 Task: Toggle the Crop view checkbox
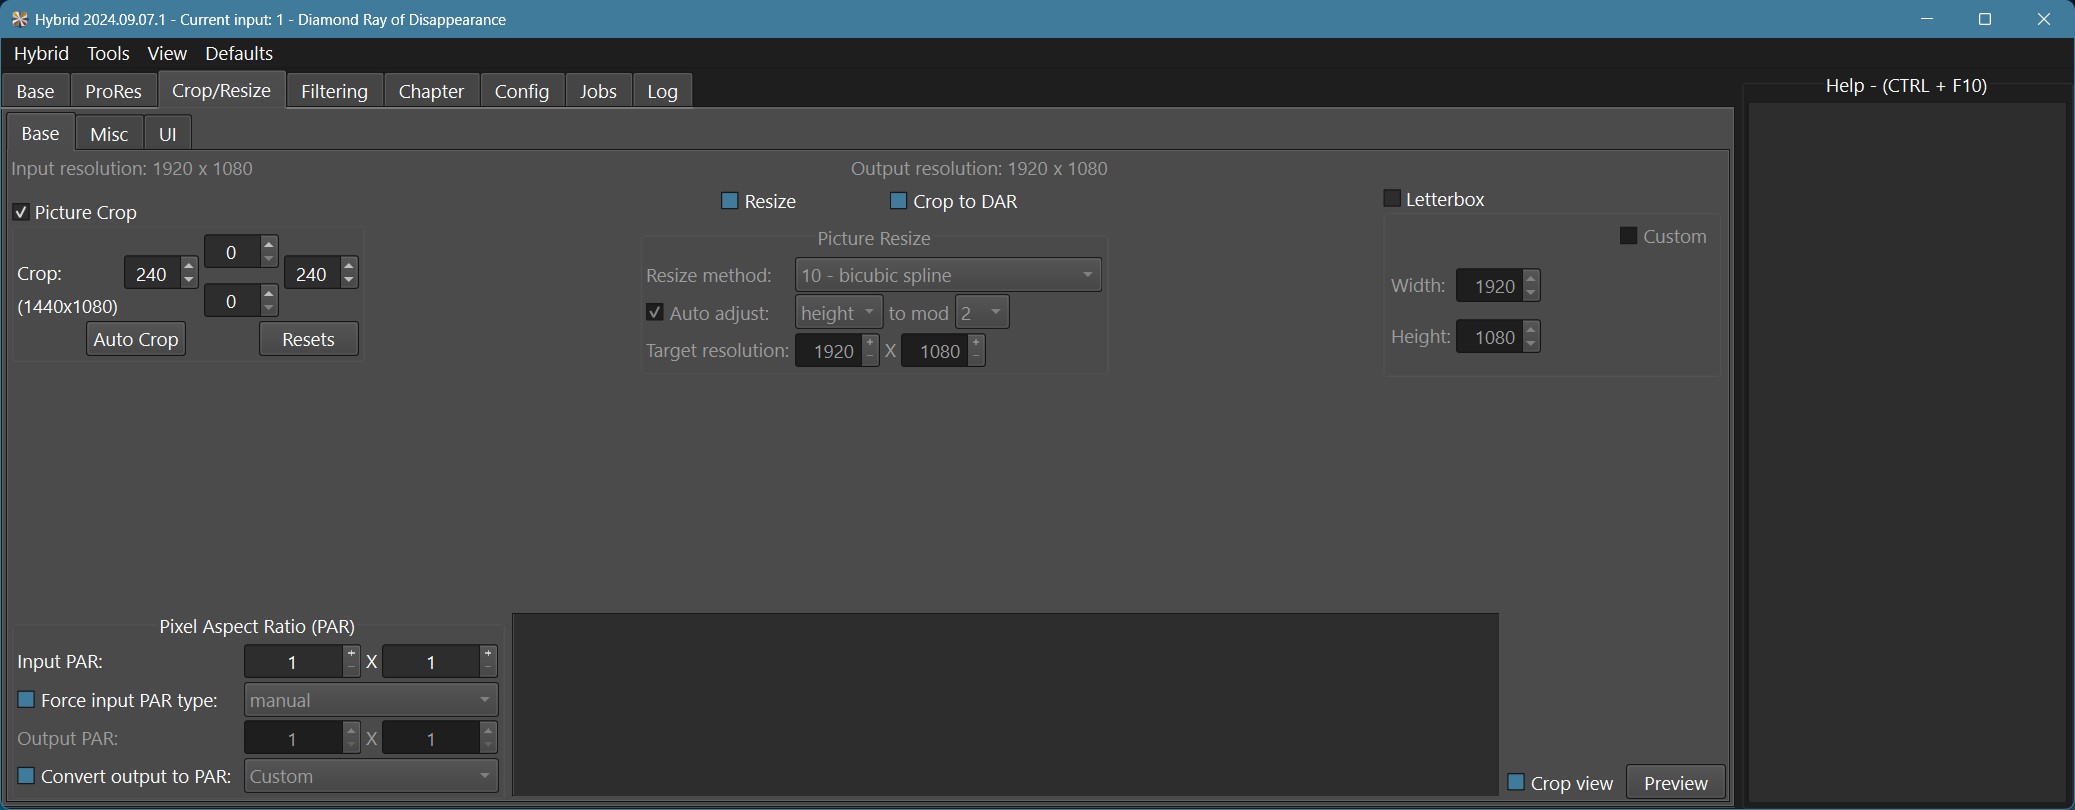click(1516, 783)
